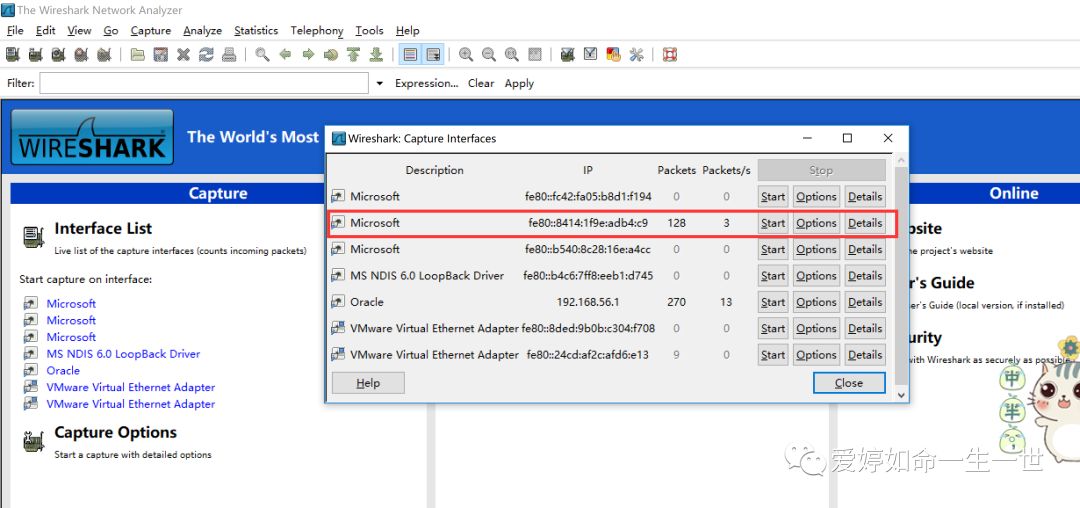Open Details for fe80::8414:1f9e:adb4:c9 interface
Viewport: 1080px width, 508px height.
pyautogui.click(x=865, y=223)
